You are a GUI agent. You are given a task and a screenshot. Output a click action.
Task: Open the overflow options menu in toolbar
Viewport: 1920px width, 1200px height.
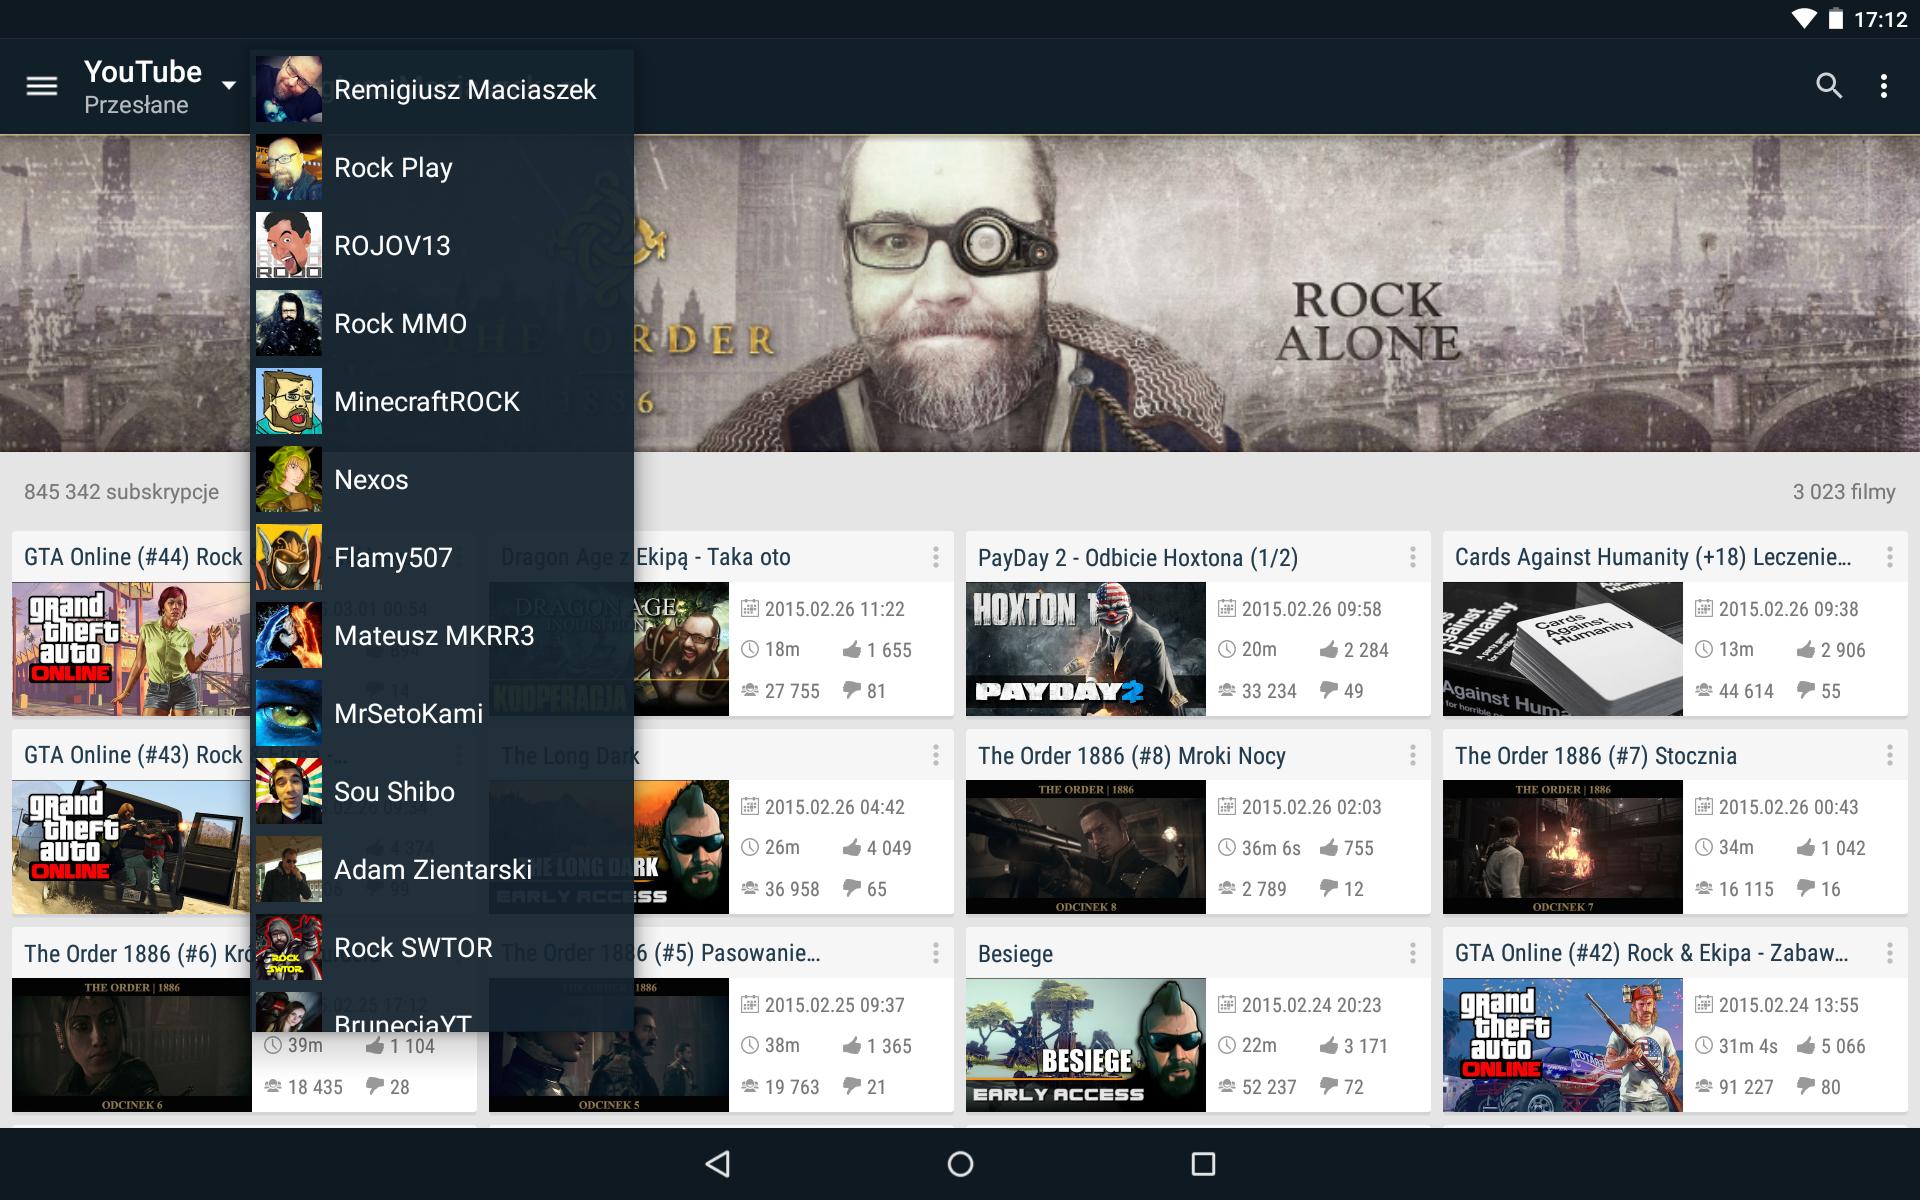click(x=1884, y=86)
